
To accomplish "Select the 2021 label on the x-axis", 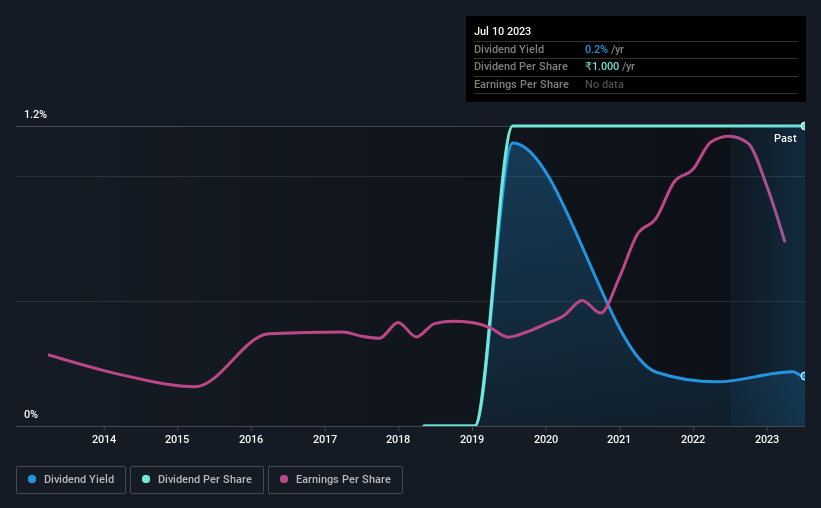I will 619,439.
